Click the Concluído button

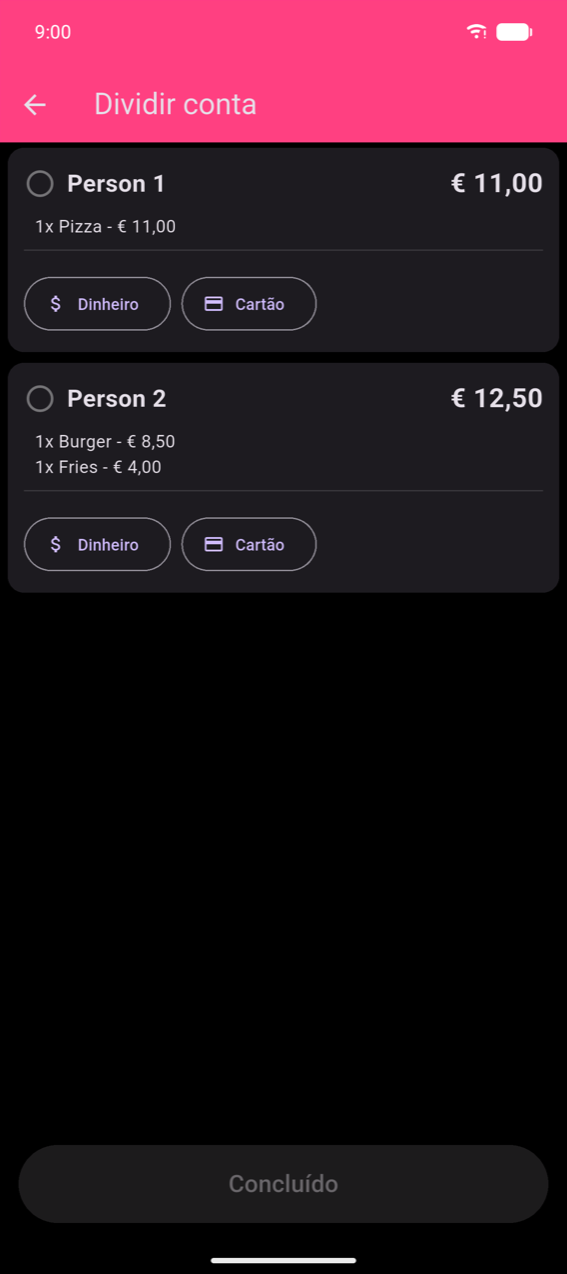pos(283,1184)
